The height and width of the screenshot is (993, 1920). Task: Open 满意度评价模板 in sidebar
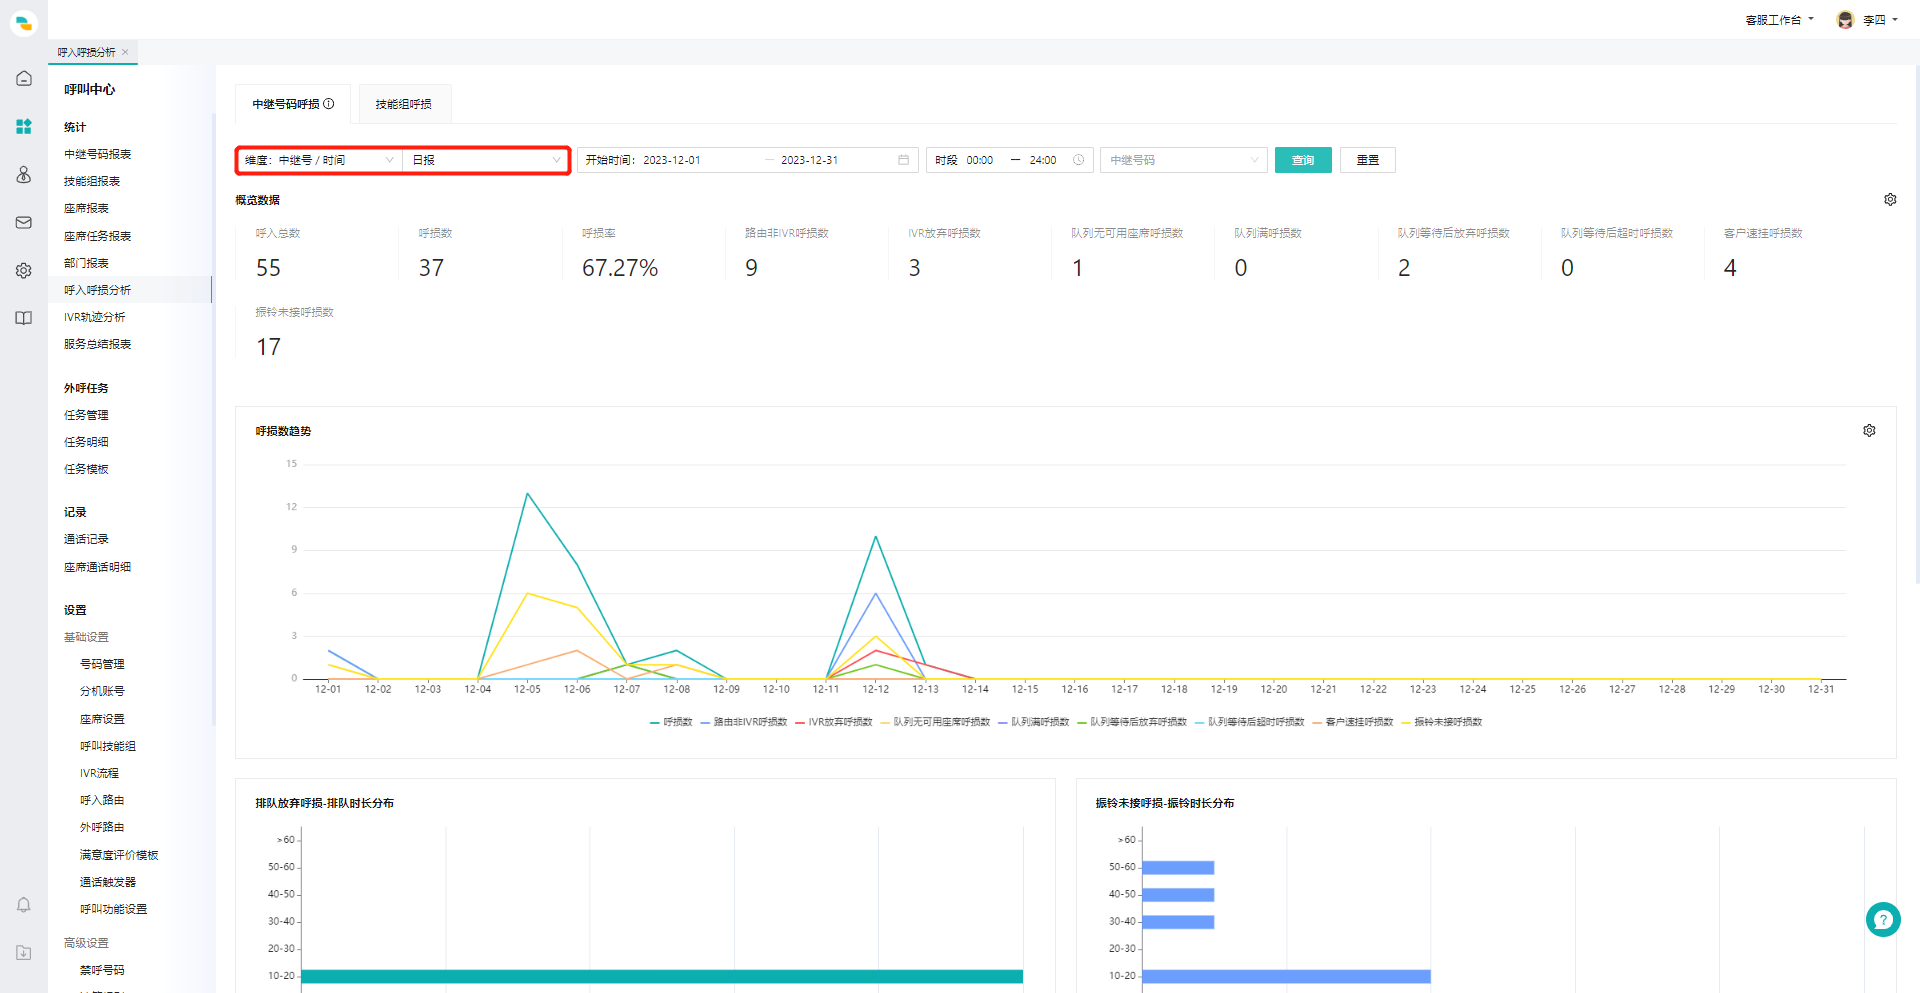point(119,855)
